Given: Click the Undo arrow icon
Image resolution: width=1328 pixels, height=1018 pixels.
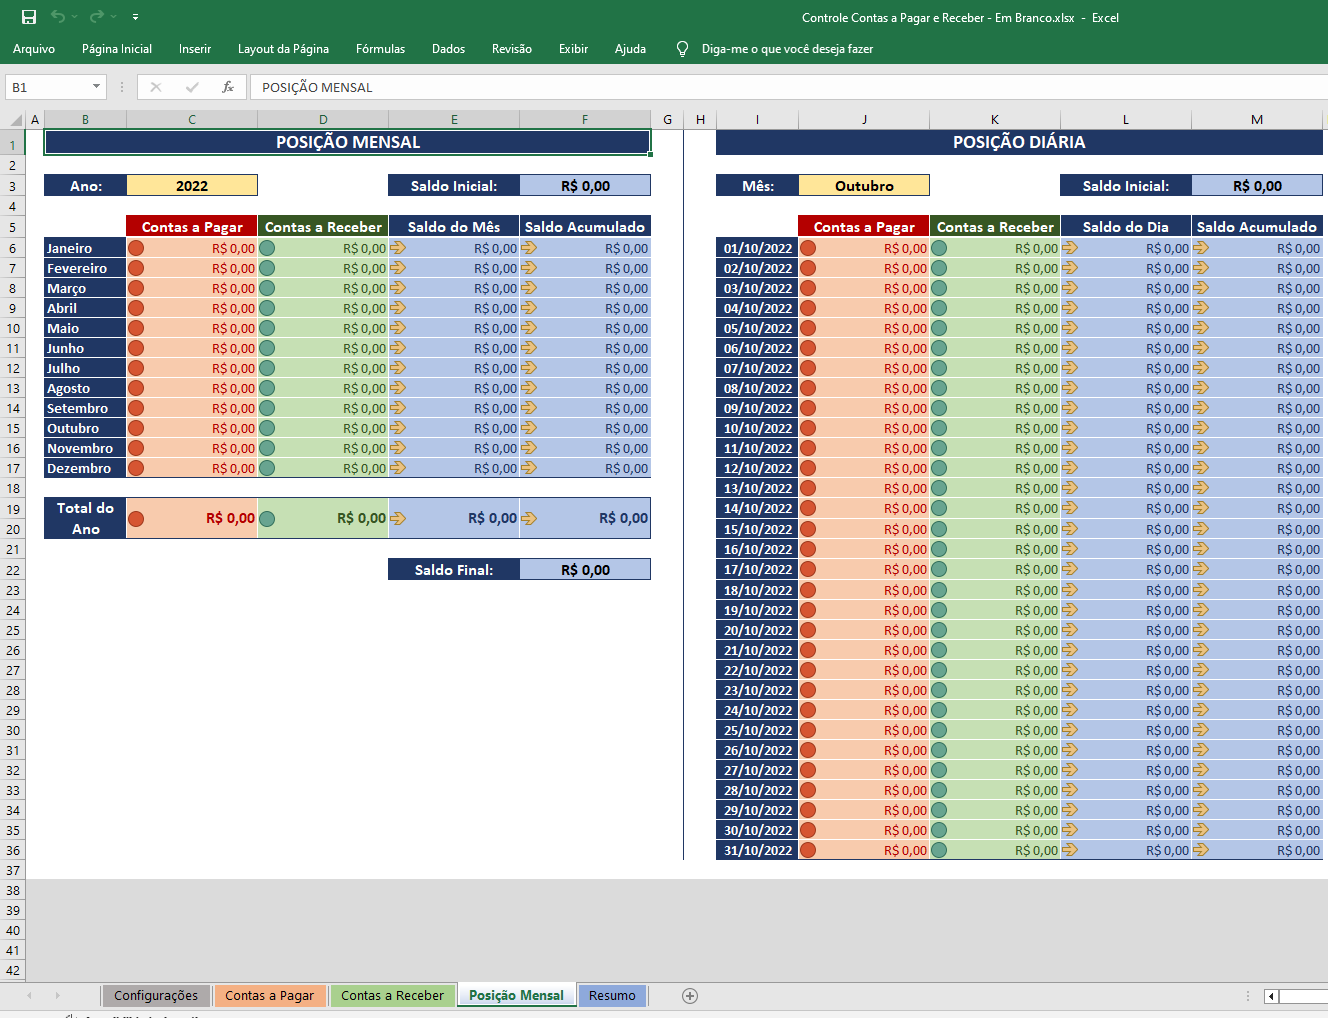Looking at the screenshot, I should pos(58,17).
